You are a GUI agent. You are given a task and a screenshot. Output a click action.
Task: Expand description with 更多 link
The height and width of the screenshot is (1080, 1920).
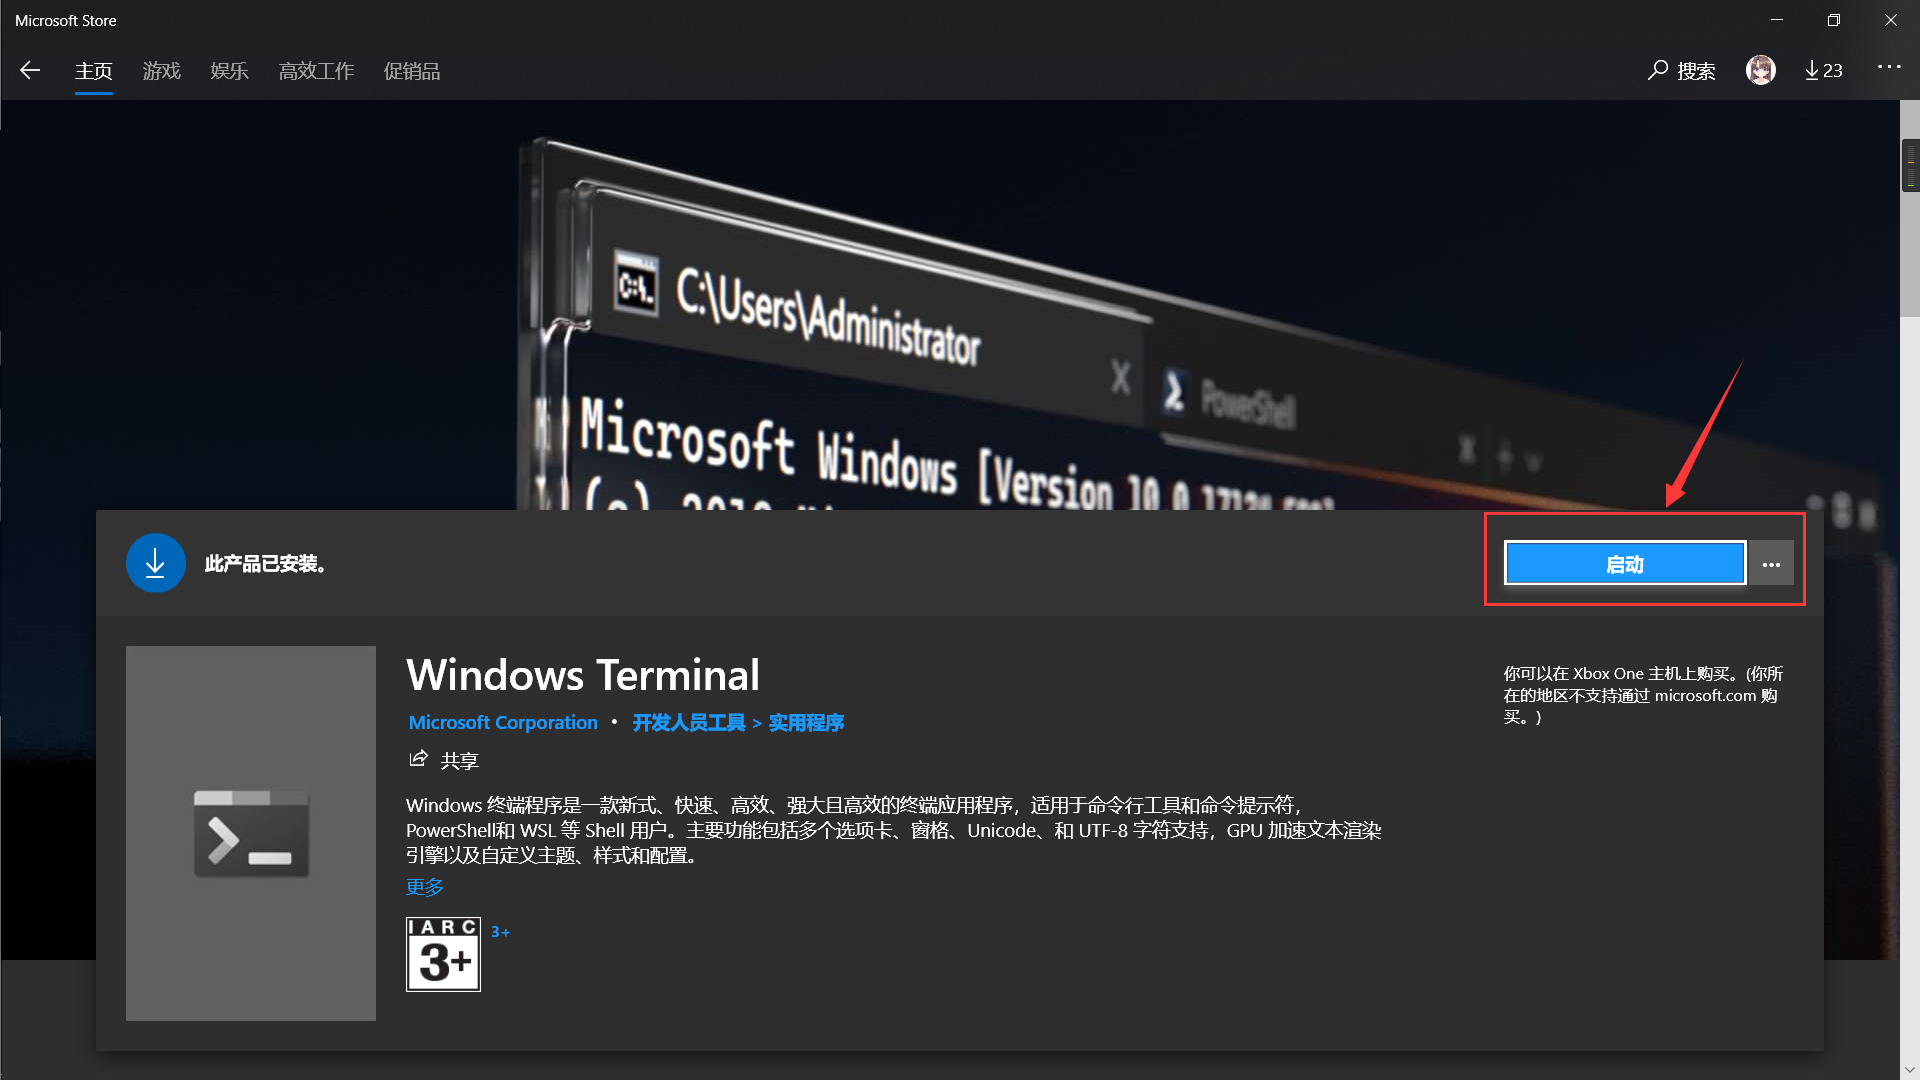pos(425,887)
